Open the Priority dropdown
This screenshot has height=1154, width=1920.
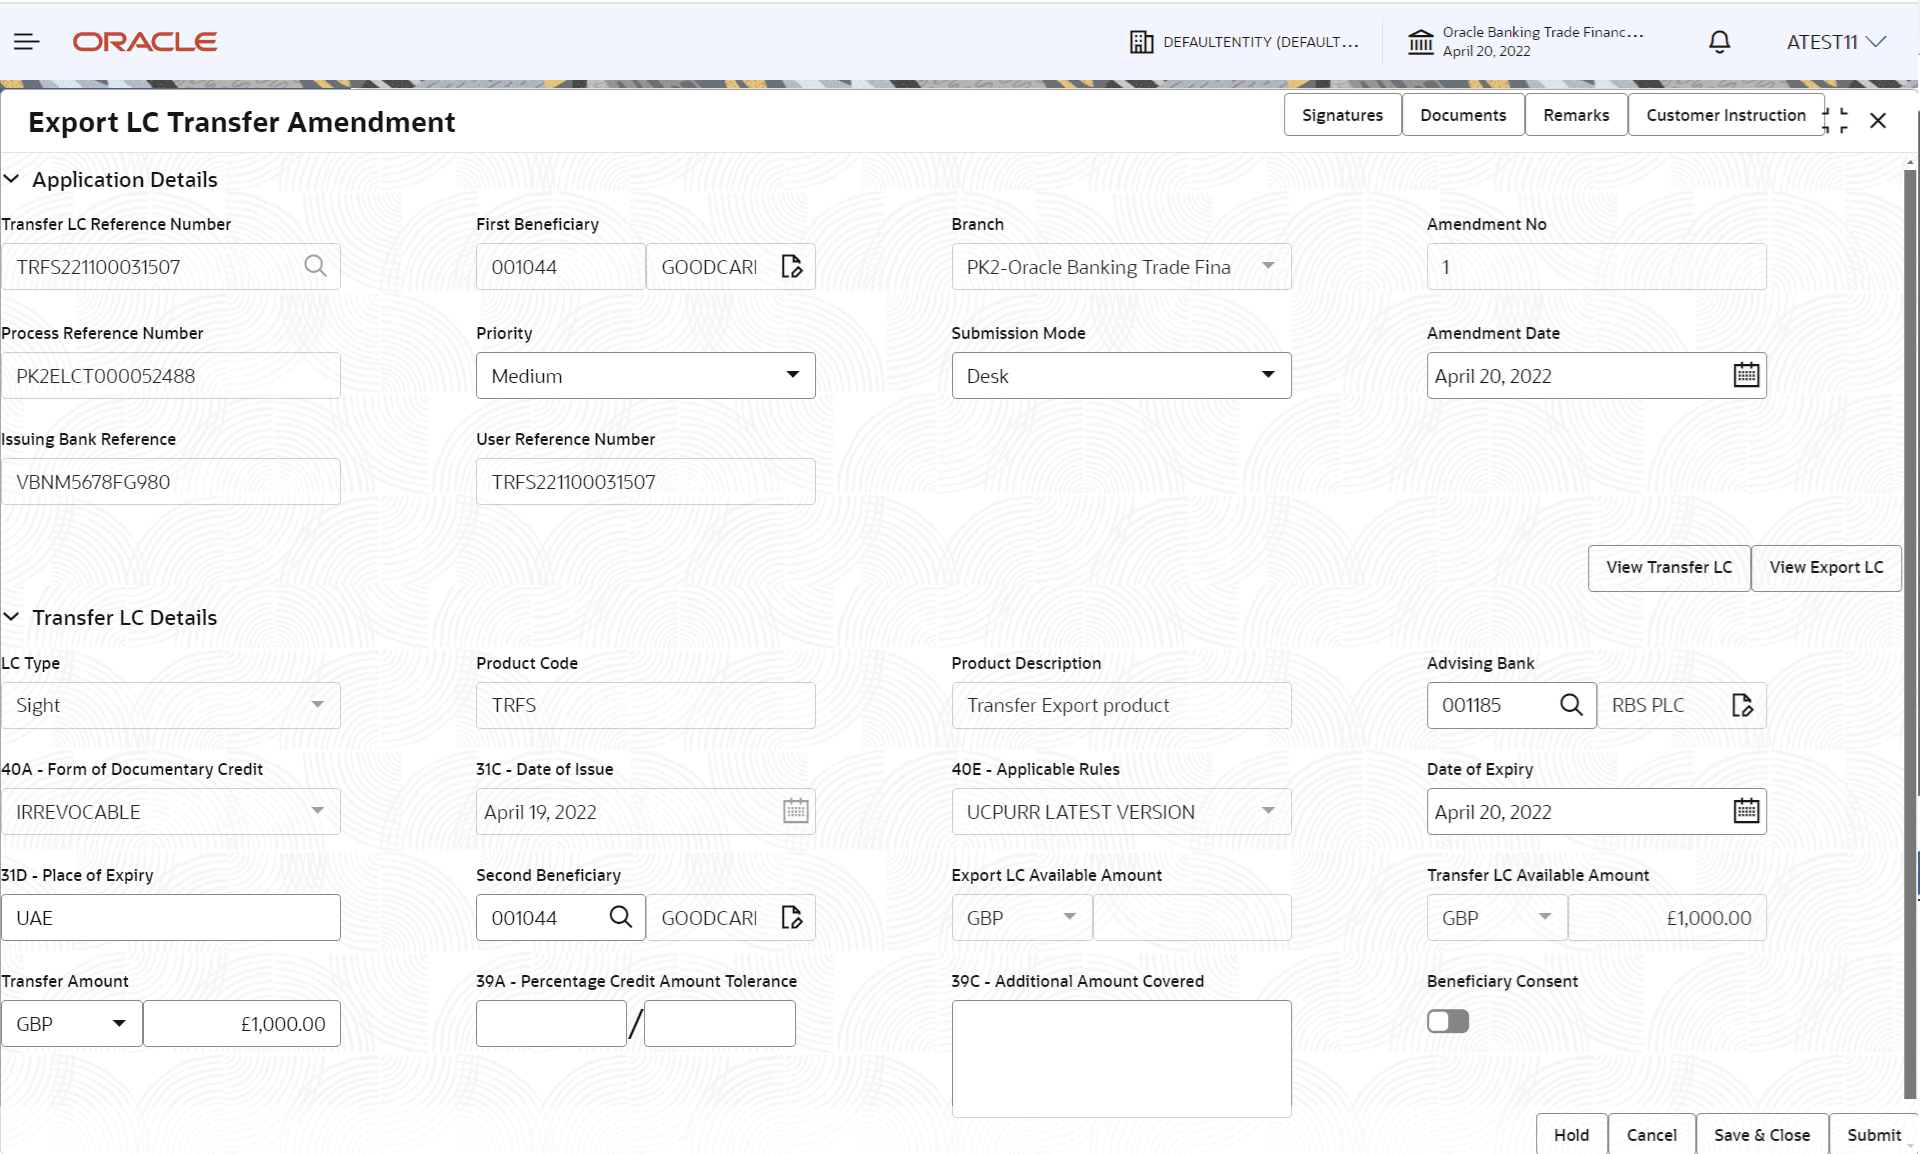[x=793, y=375]
